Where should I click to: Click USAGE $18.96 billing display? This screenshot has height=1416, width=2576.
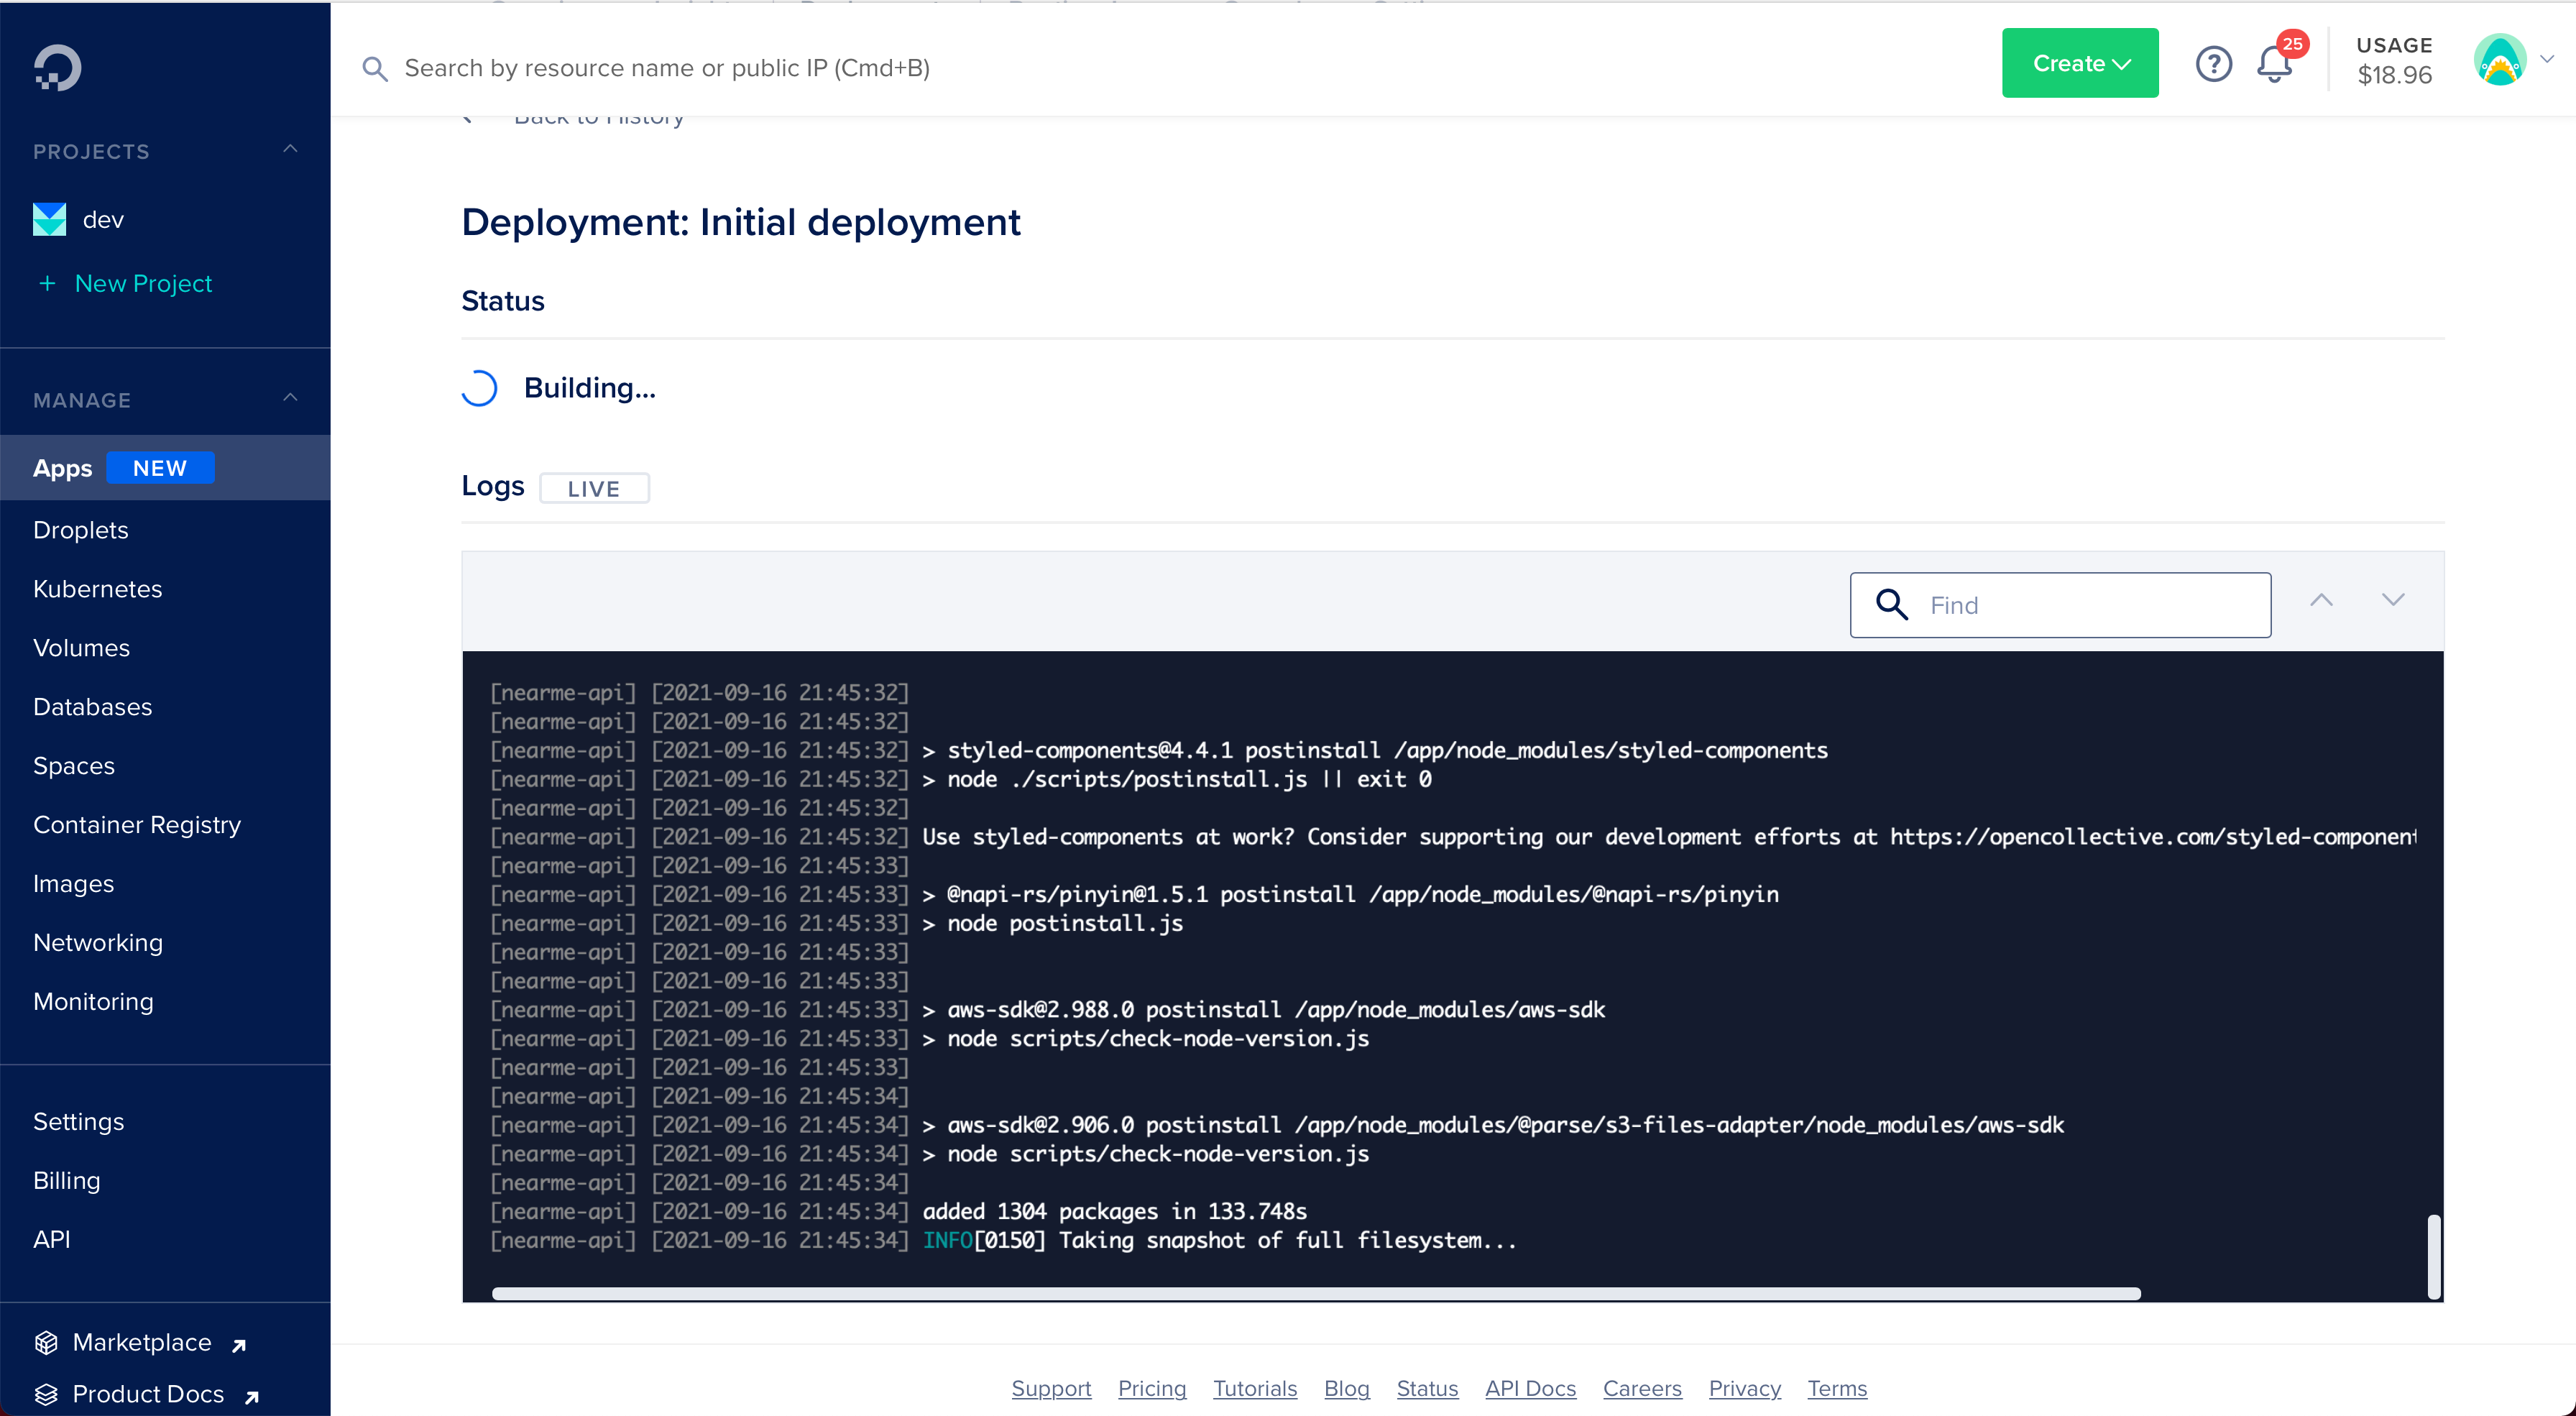point(2395,65)
